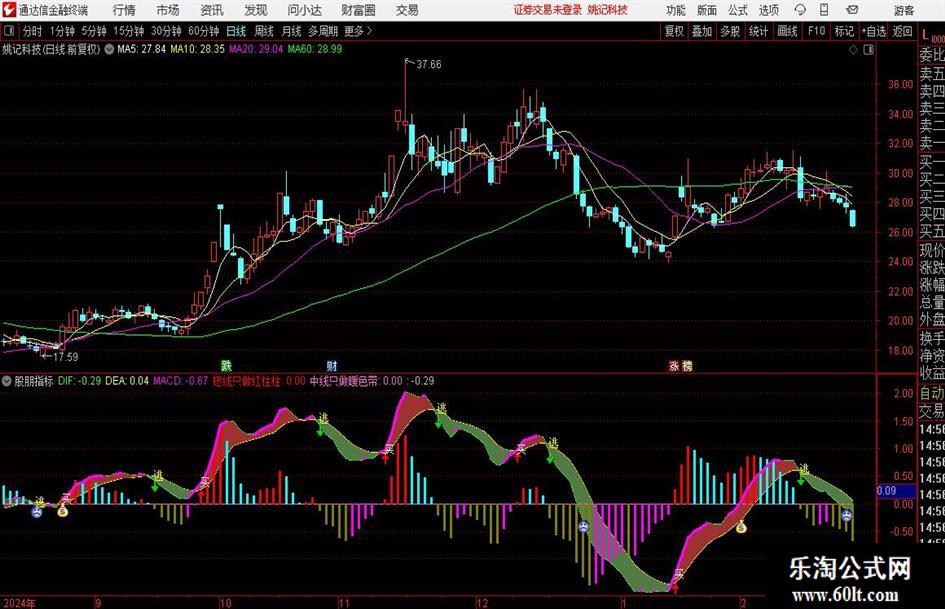945x609 pixels.
Task: Click the money-bag marker near February
Action: click(741, 528)
